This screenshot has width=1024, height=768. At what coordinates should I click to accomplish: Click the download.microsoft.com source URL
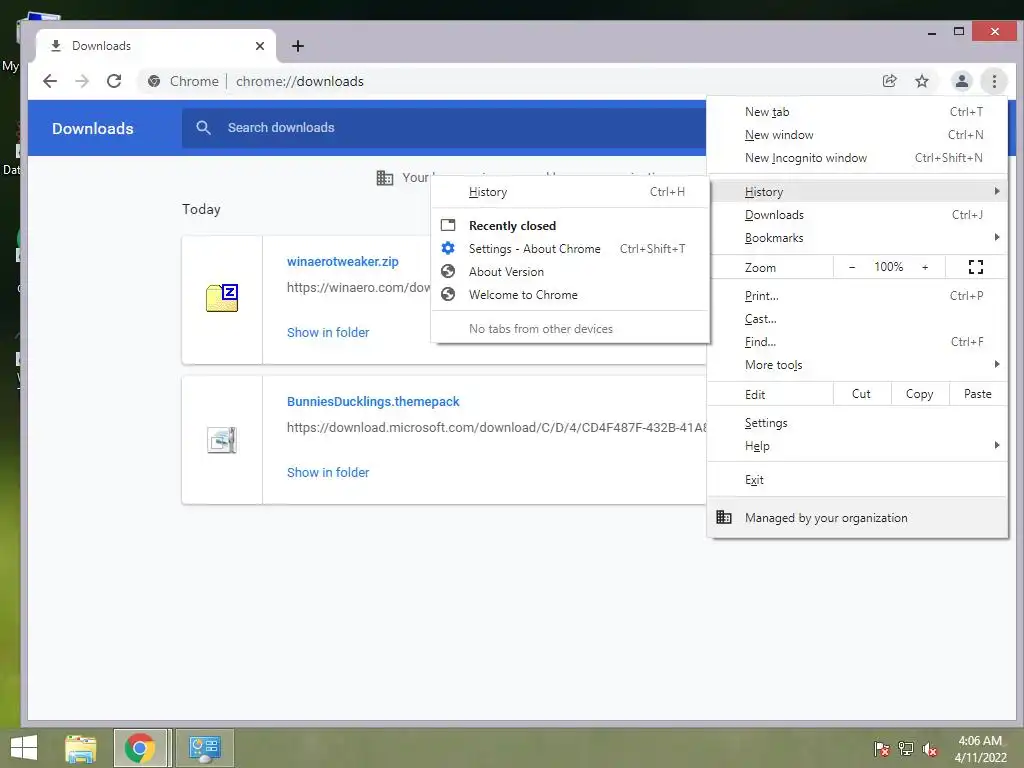(496, 427)
